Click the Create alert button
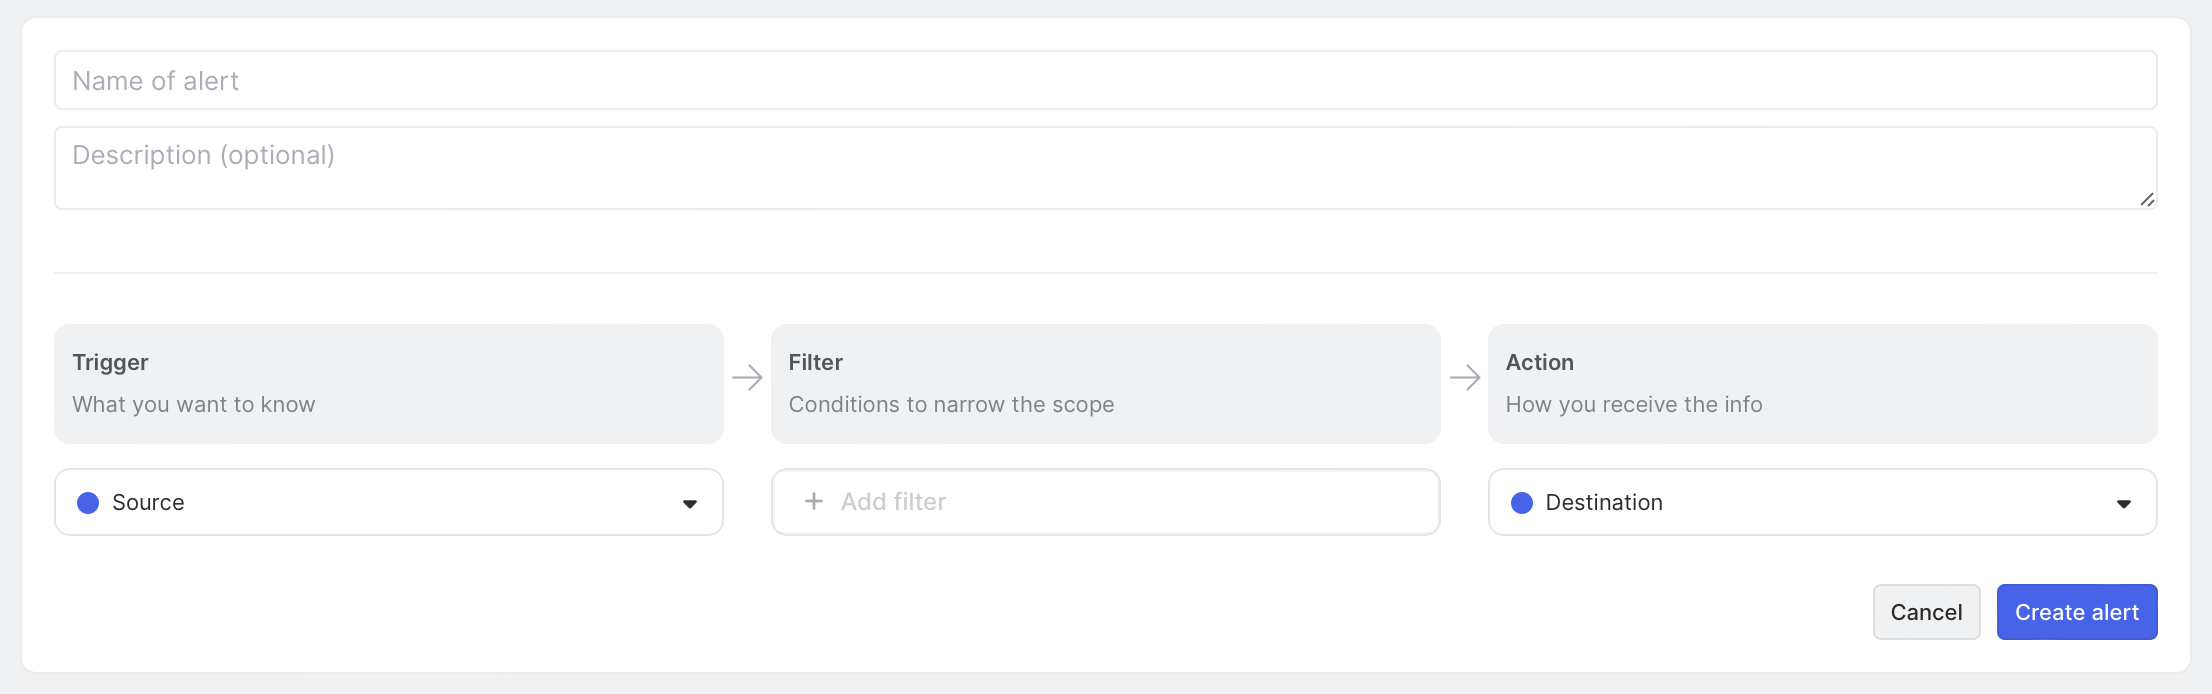 pos(2077,612)
